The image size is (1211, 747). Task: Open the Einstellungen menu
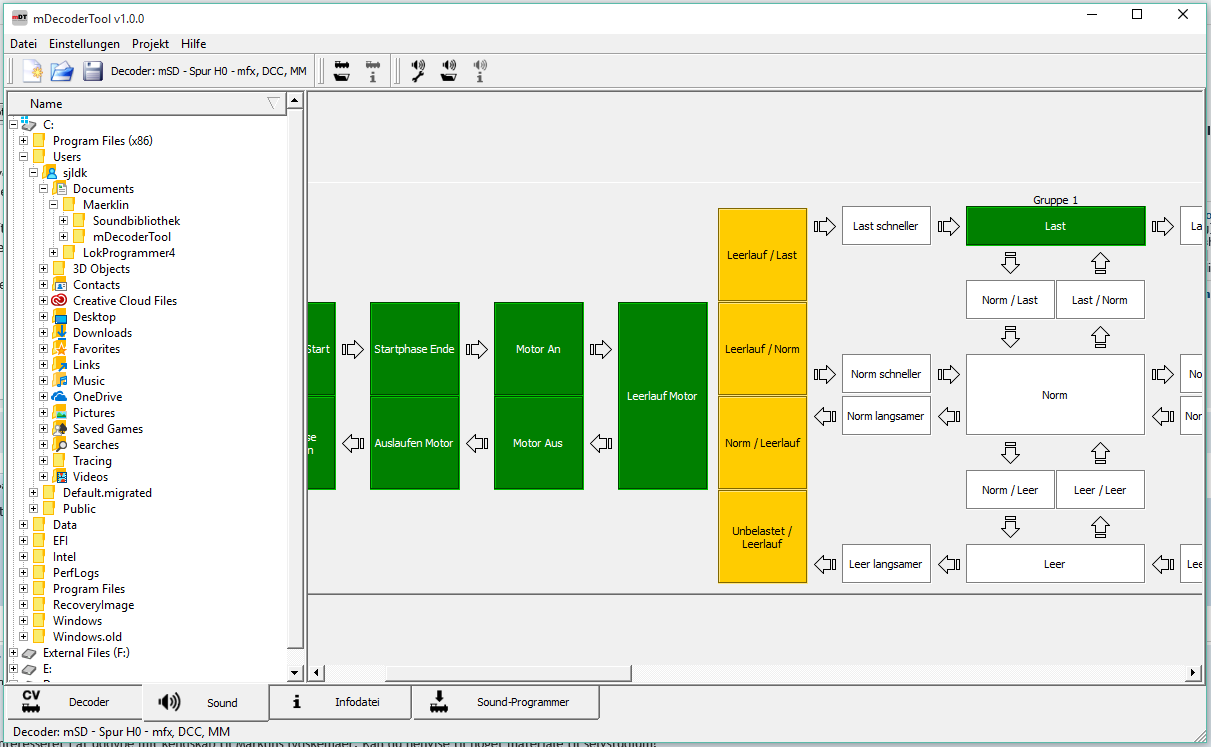tap(84, 44)
